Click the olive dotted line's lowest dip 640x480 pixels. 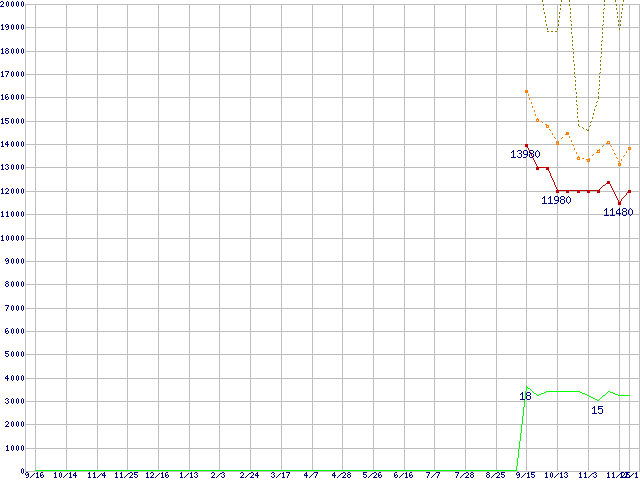pos(588,130)
